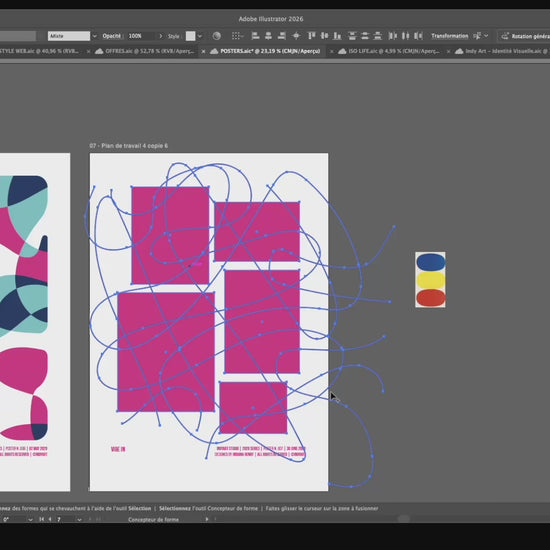Click the vertical align bottom icon
This screenshot has width=550, height=550.
click(337, 36)
